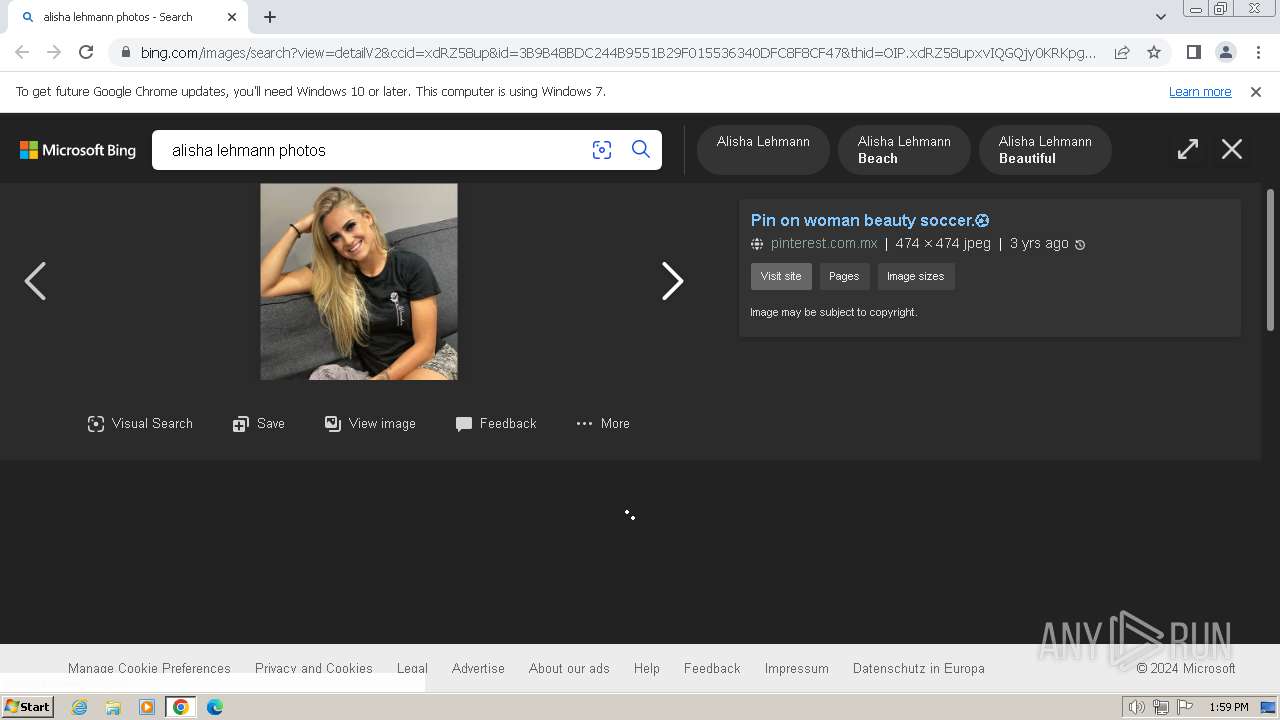Open Chrome three-dot menu
The image size is (1280, 720).
[x=1257, y=52]
